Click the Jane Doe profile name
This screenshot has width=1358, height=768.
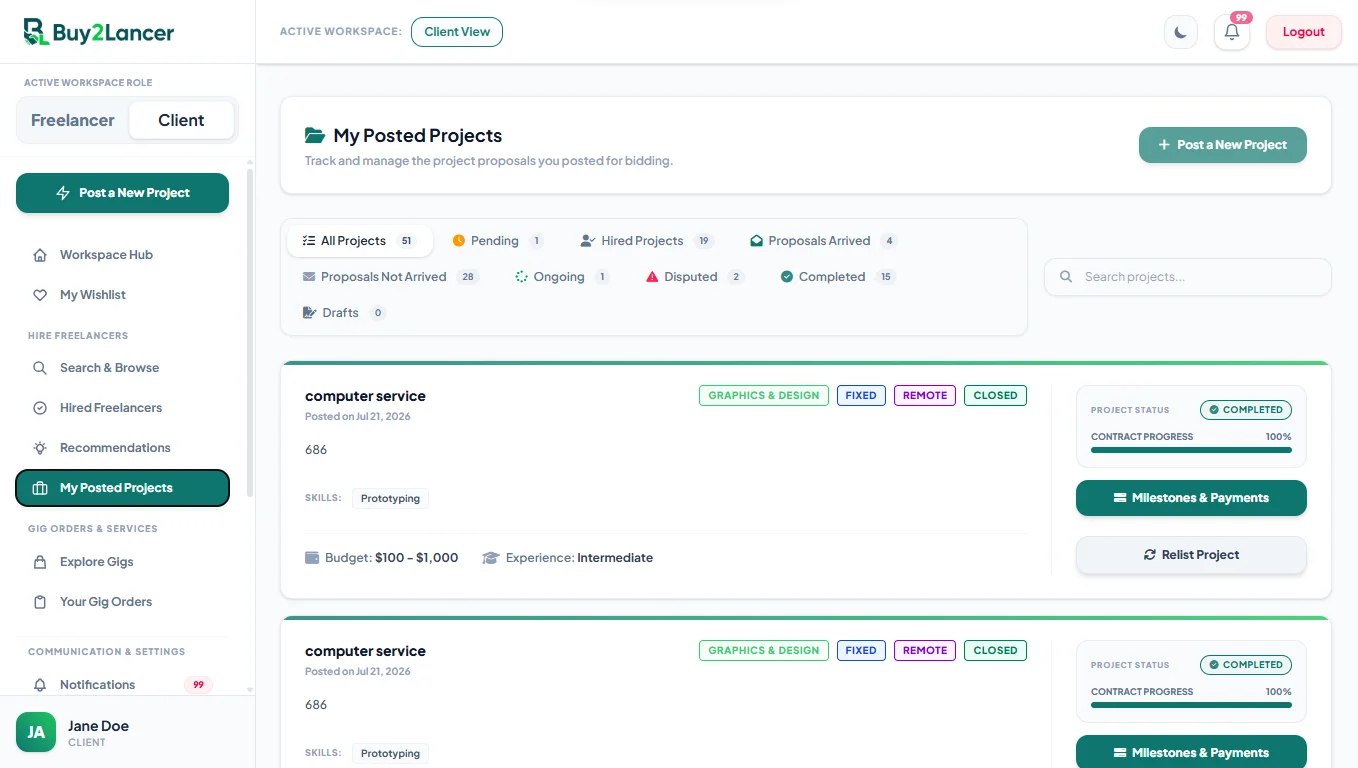click(98, 726)
